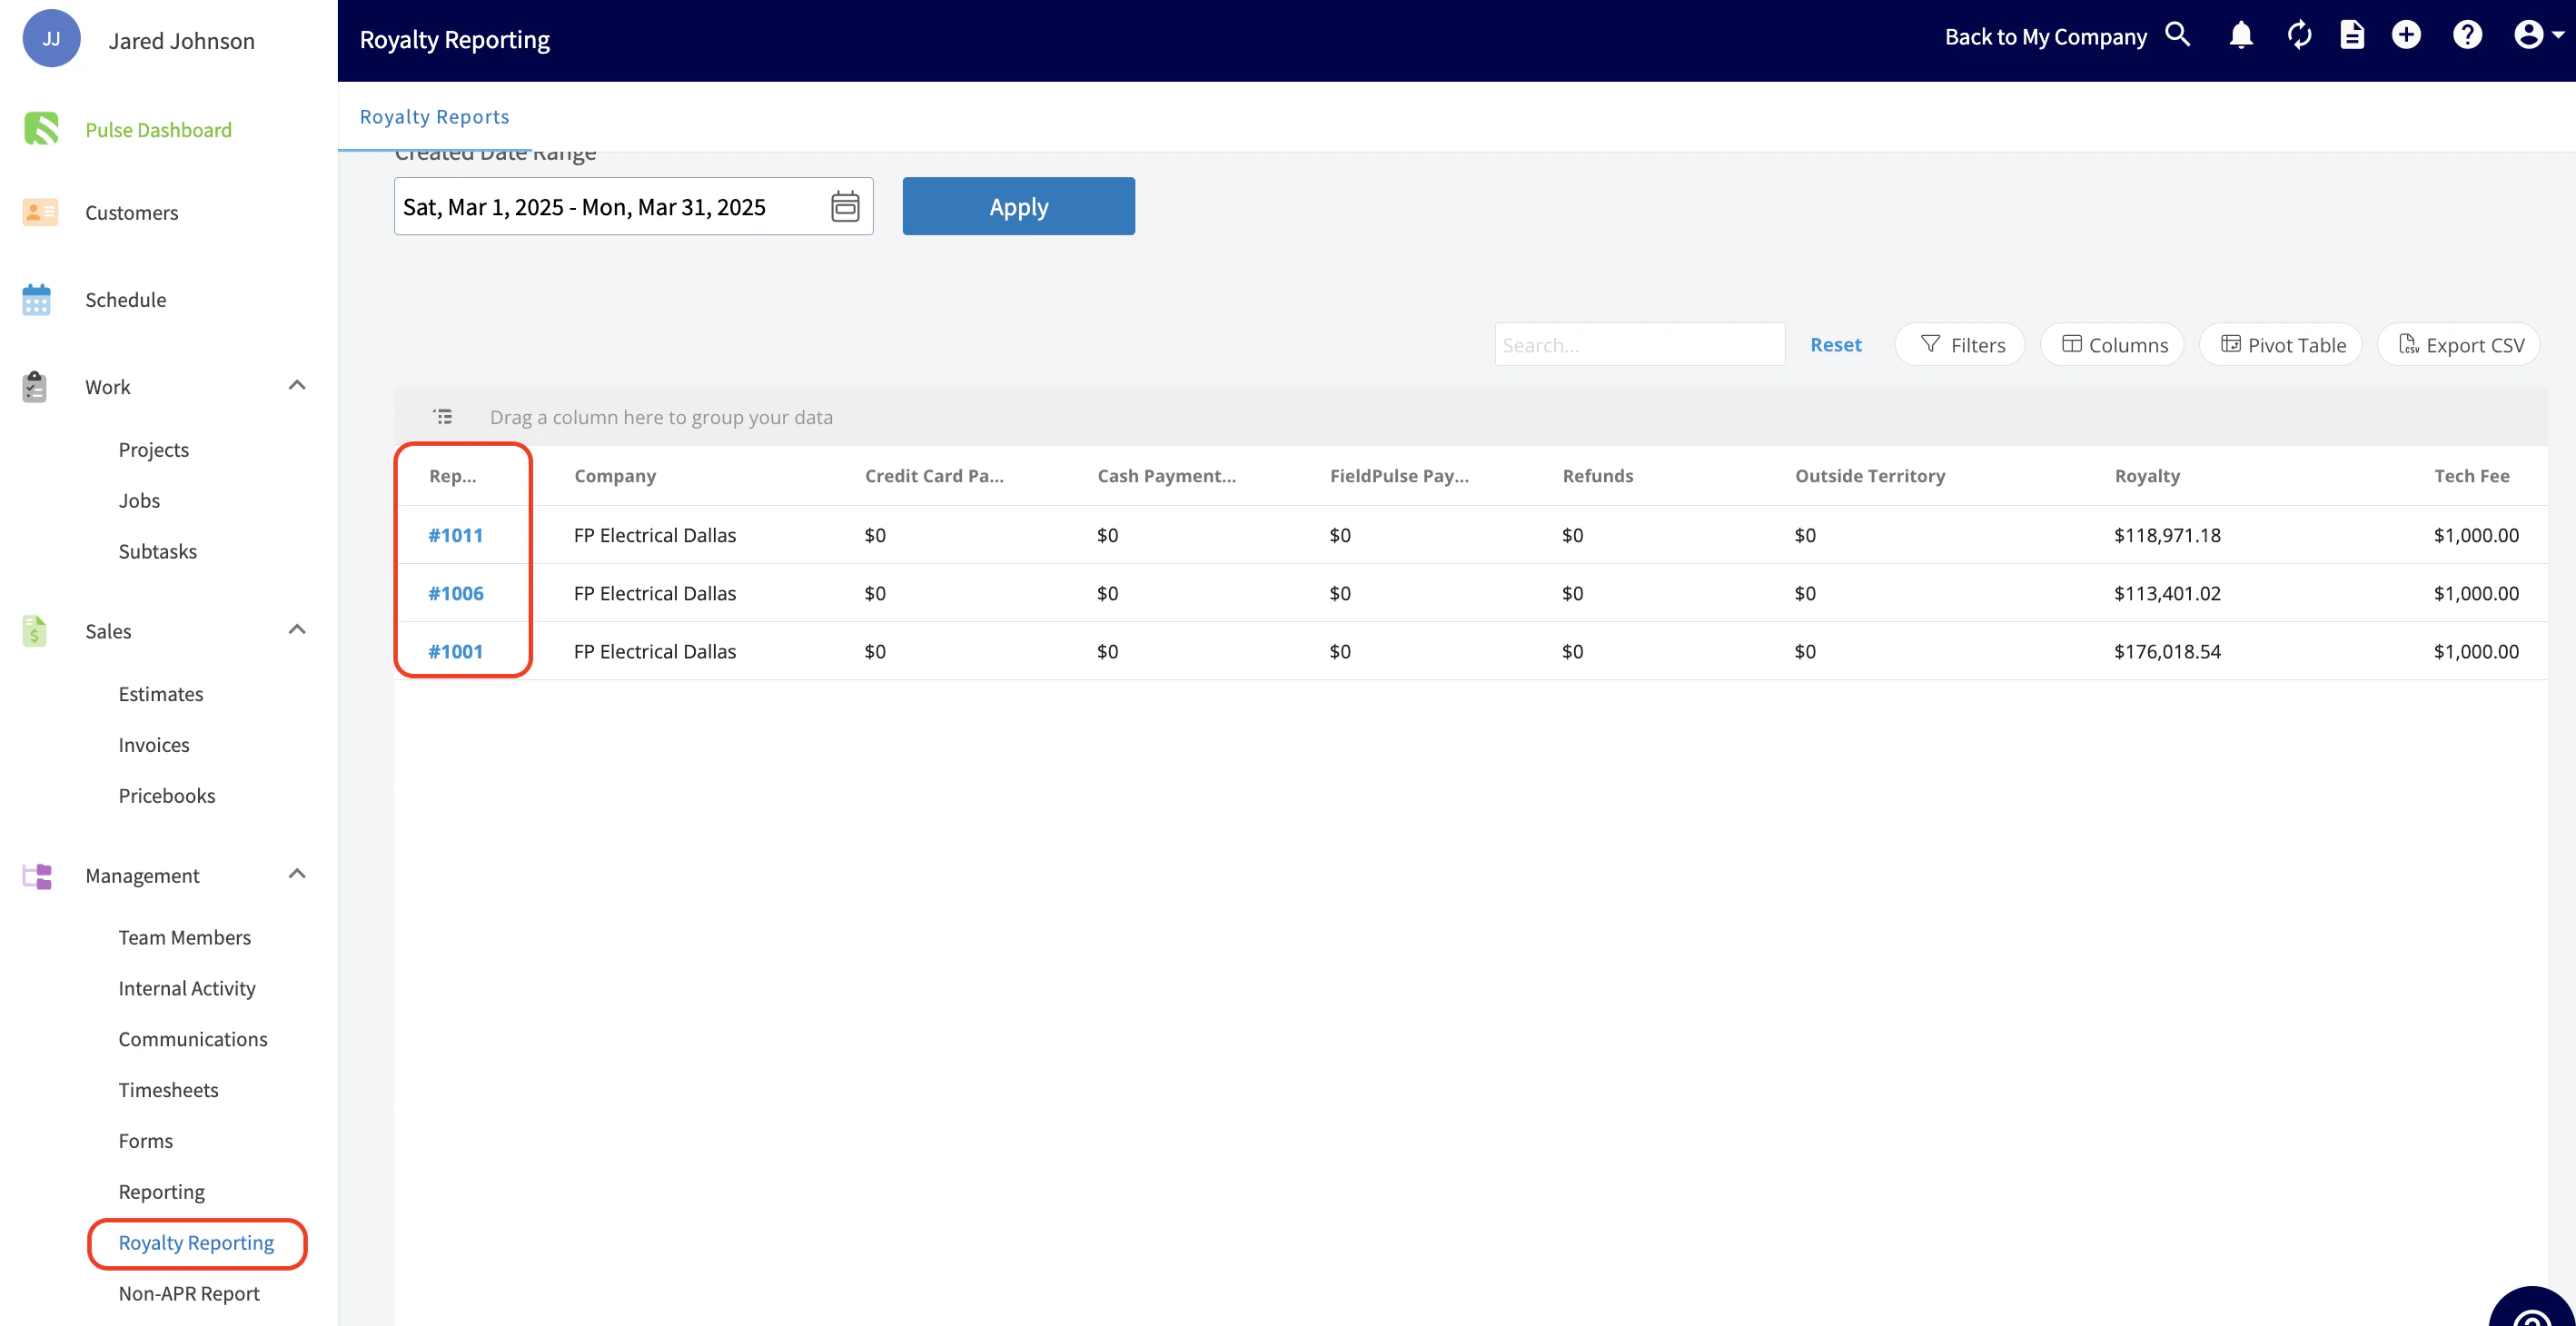Click Back to My Company

pos(2045,37)
